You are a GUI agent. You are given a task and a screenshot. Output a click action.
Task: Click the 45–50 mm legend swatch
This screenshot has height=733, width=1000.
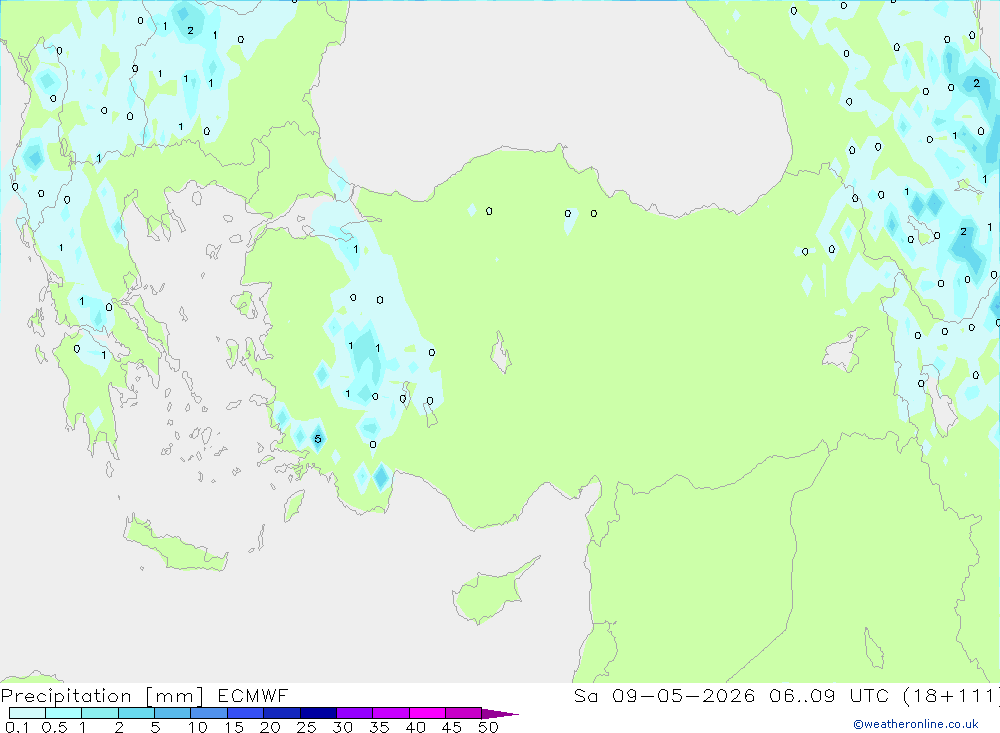click(464, 713)
